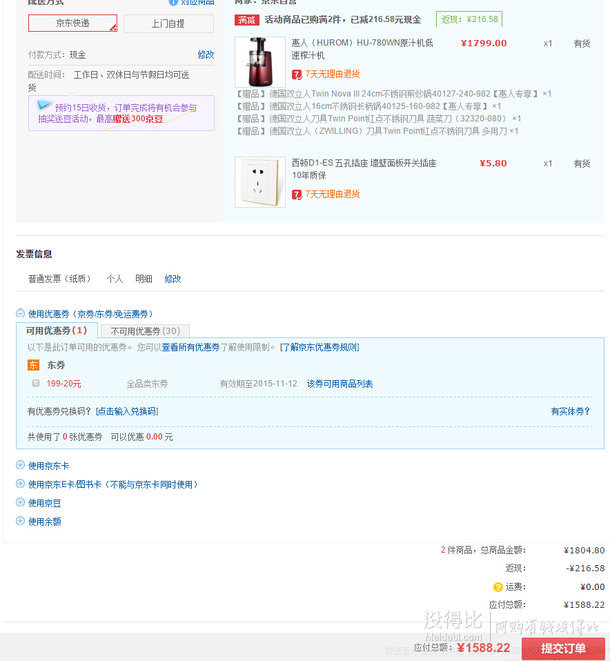Image resolution: width=610 pixels, height=661 pixels.
Task: Select 上门自提 pickup option
Action: point(168,24)
